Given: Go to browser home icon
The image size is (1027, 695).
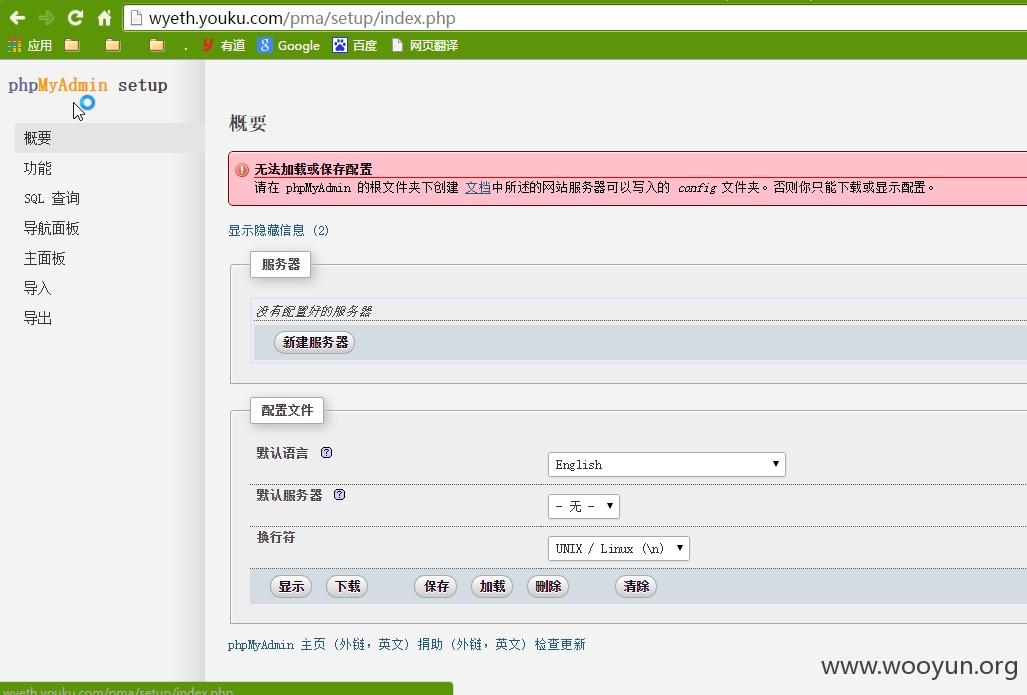Looking at the screenshot, I should tap(104, 18).
